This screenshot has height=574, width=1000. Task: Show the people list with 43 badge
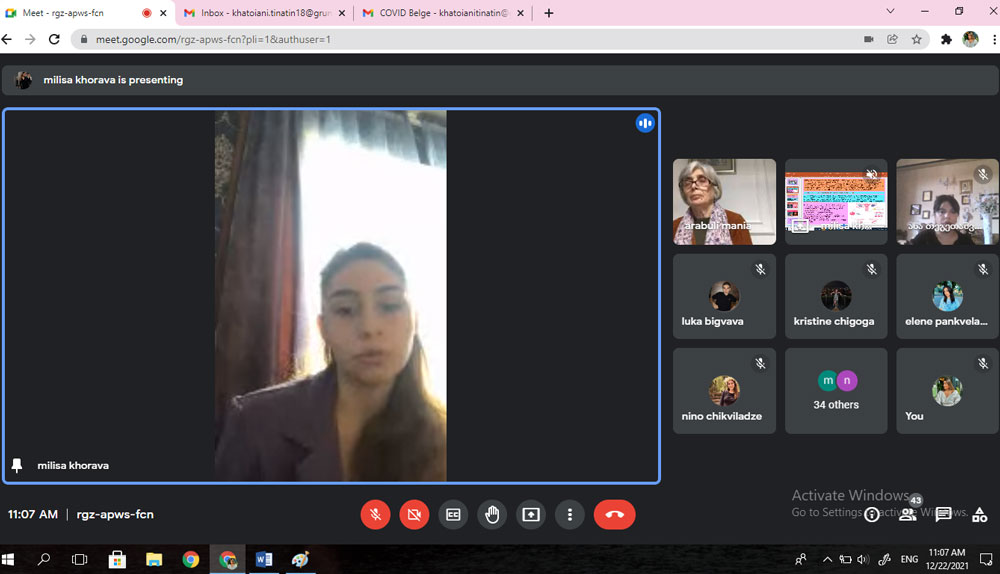[908, 514]
